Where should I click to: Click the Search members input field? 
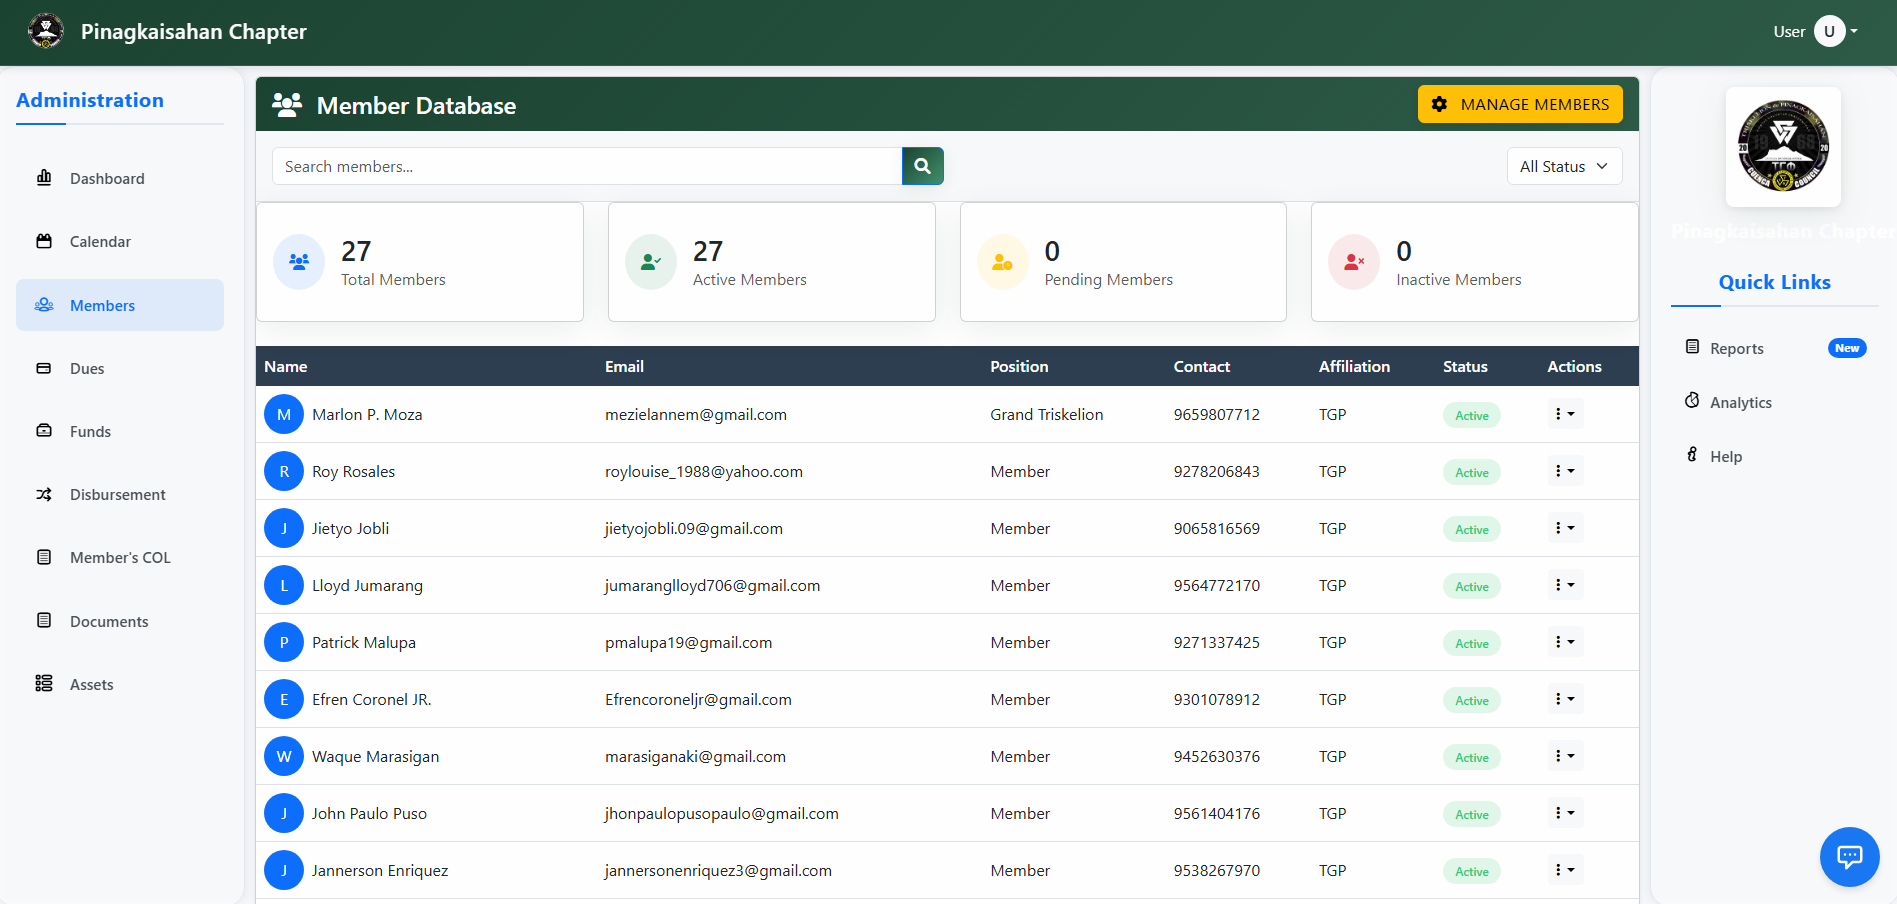click(x=587, y=166)
